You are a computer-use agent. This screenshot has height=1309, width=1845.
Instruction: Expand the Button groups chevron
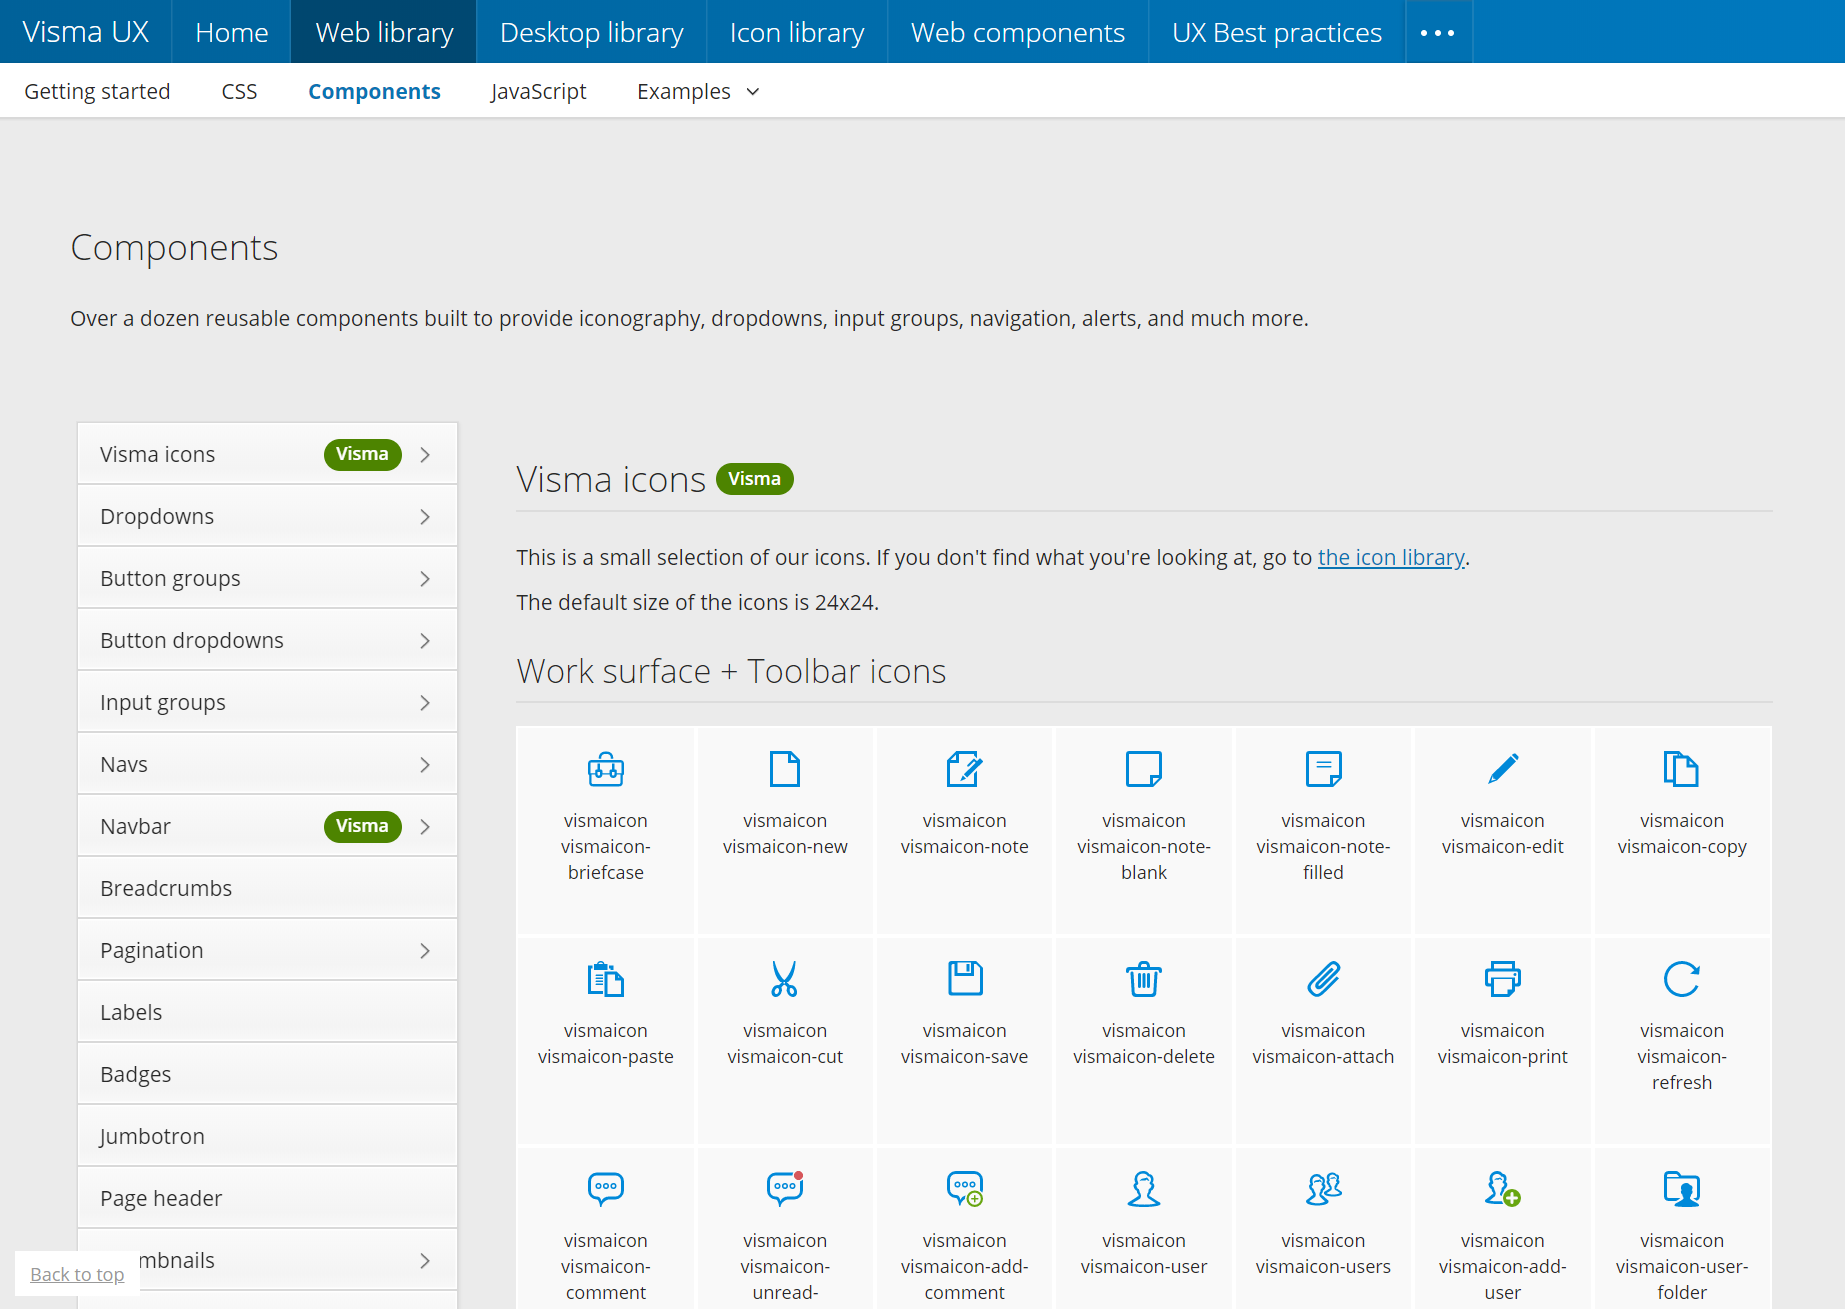[x=425, y=579]
